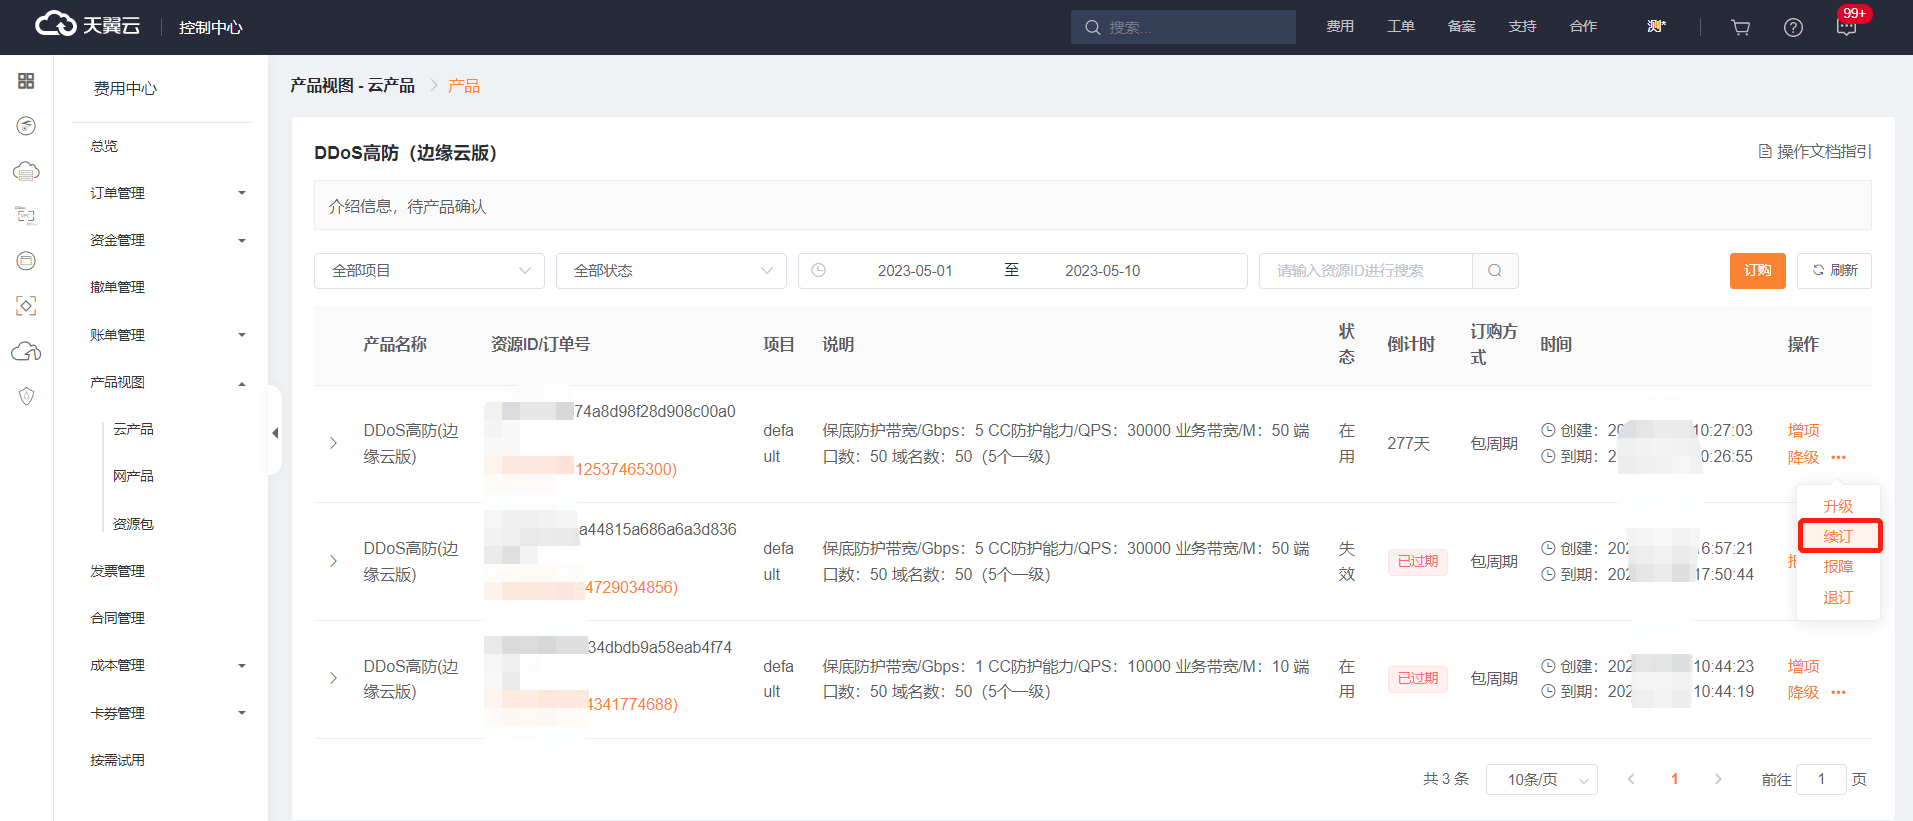Click the 刷新 refresh button
Image resolution: width=1913 pixels, height=821 pixels.
[1834, 271]
